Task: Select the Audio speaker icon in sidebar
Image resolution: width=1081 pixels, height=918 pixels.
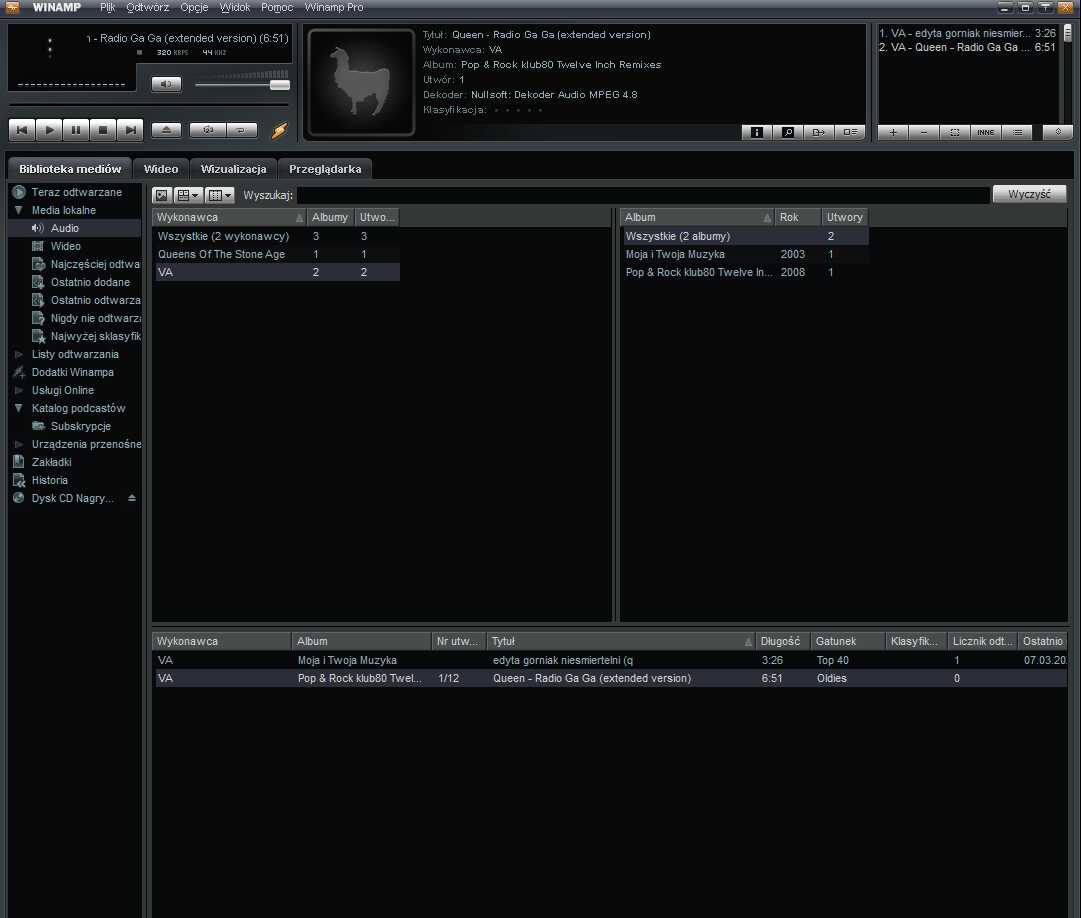Action: pos(38,228)
